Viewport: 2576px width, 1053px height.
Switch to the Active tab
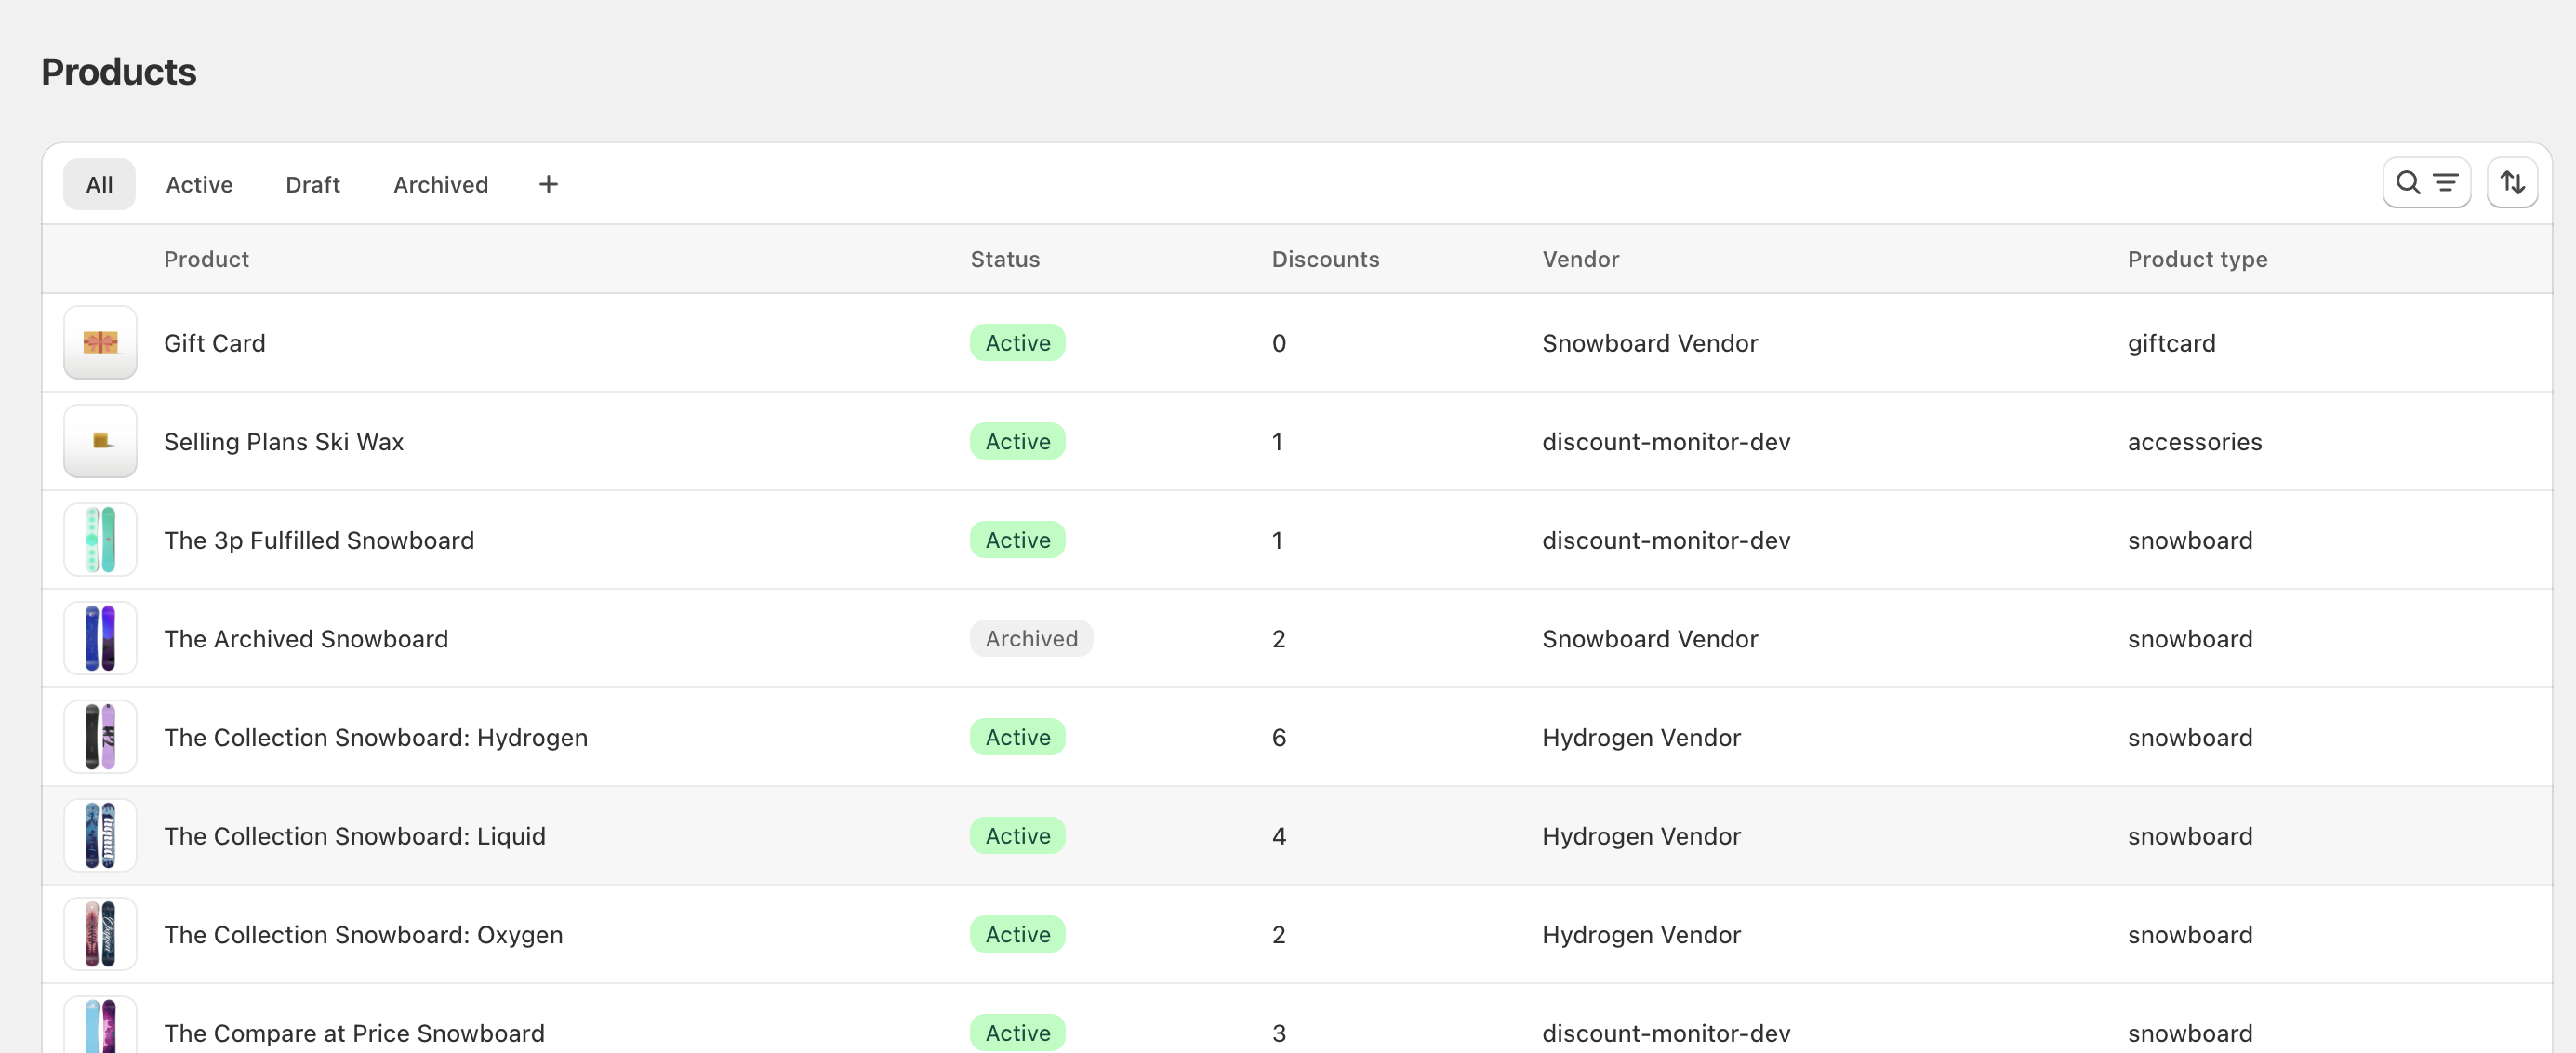pyautogui.click(x=199, y=185)
